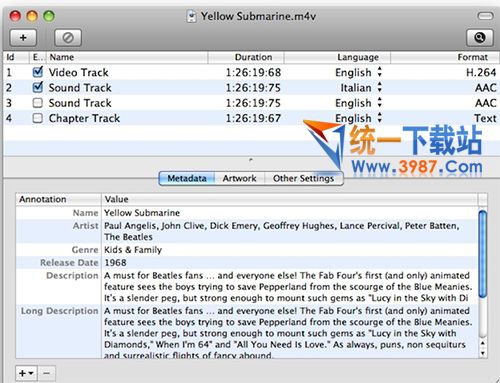Open the Chapter Track language popup
Screen dimensions: 500x383
click(x=380, y=118)
